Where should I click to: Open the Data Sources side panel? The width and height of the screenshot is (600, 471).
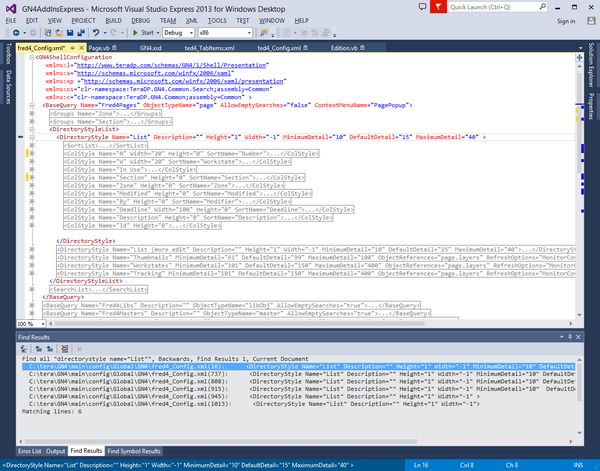tap(8, 87)
